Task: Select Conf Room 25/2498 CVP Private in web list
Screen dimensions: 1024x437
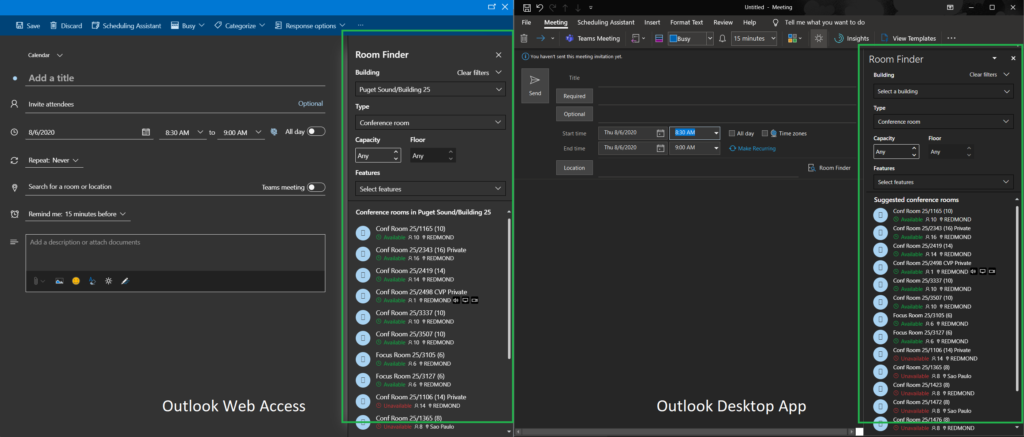Action: (431, 296)
